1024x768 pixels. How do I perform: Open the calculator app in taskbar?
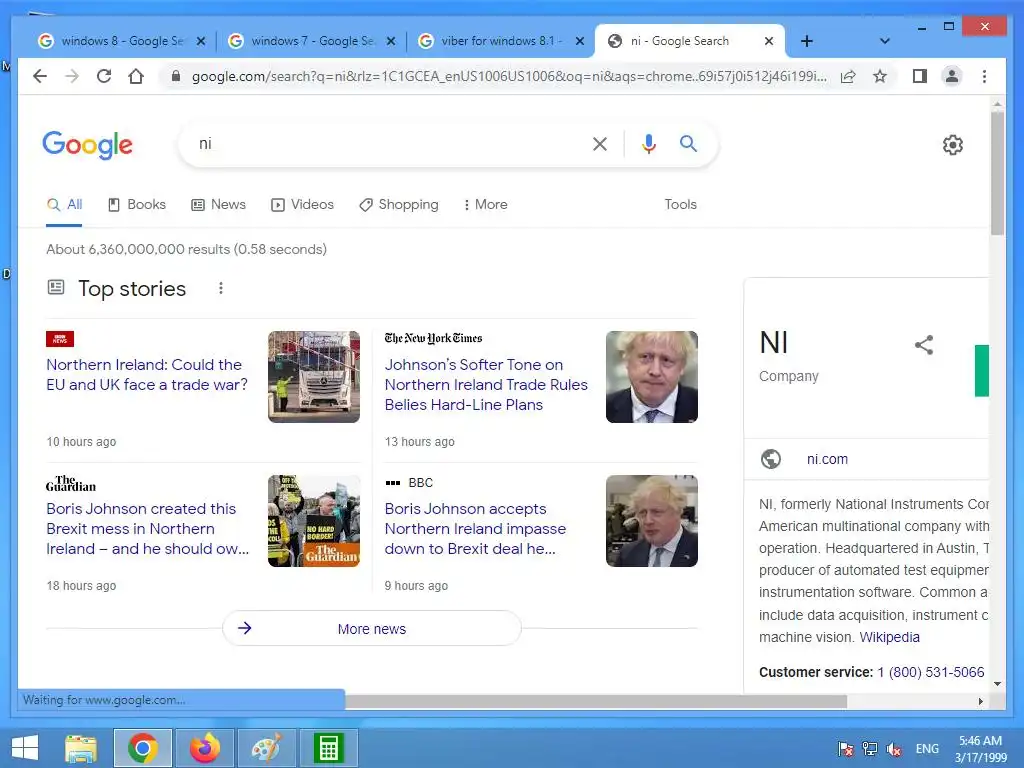328,748
